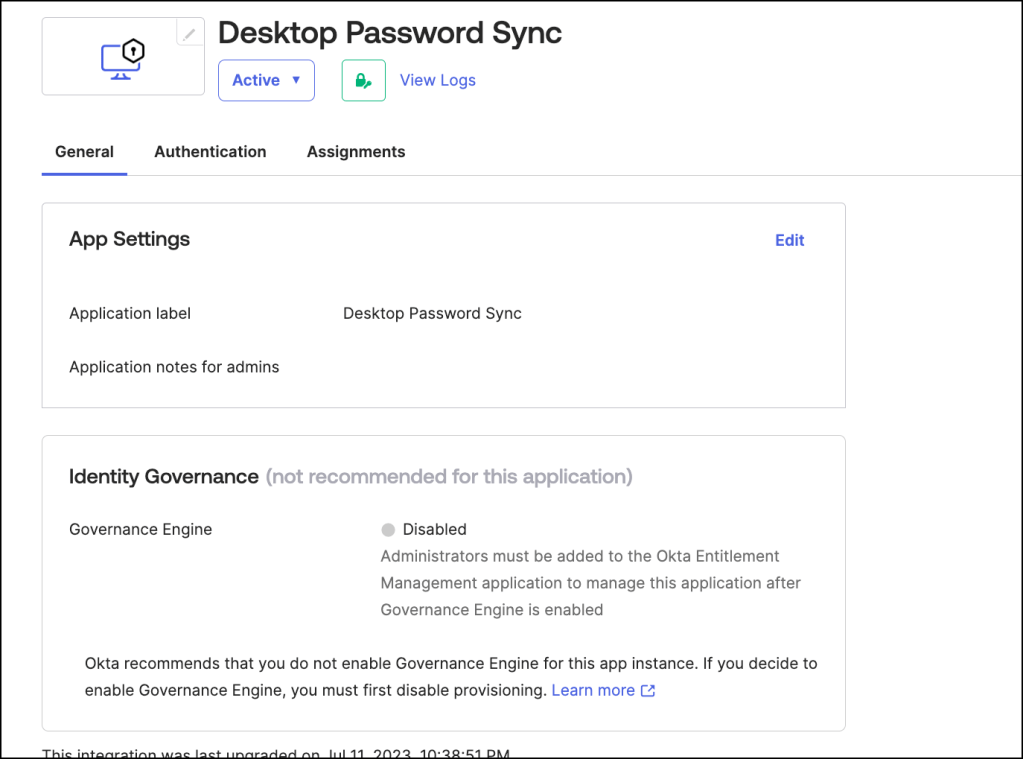Click the Disabled status text
Viewport: 1023px width, 759px height.
(x=434, y=529)
